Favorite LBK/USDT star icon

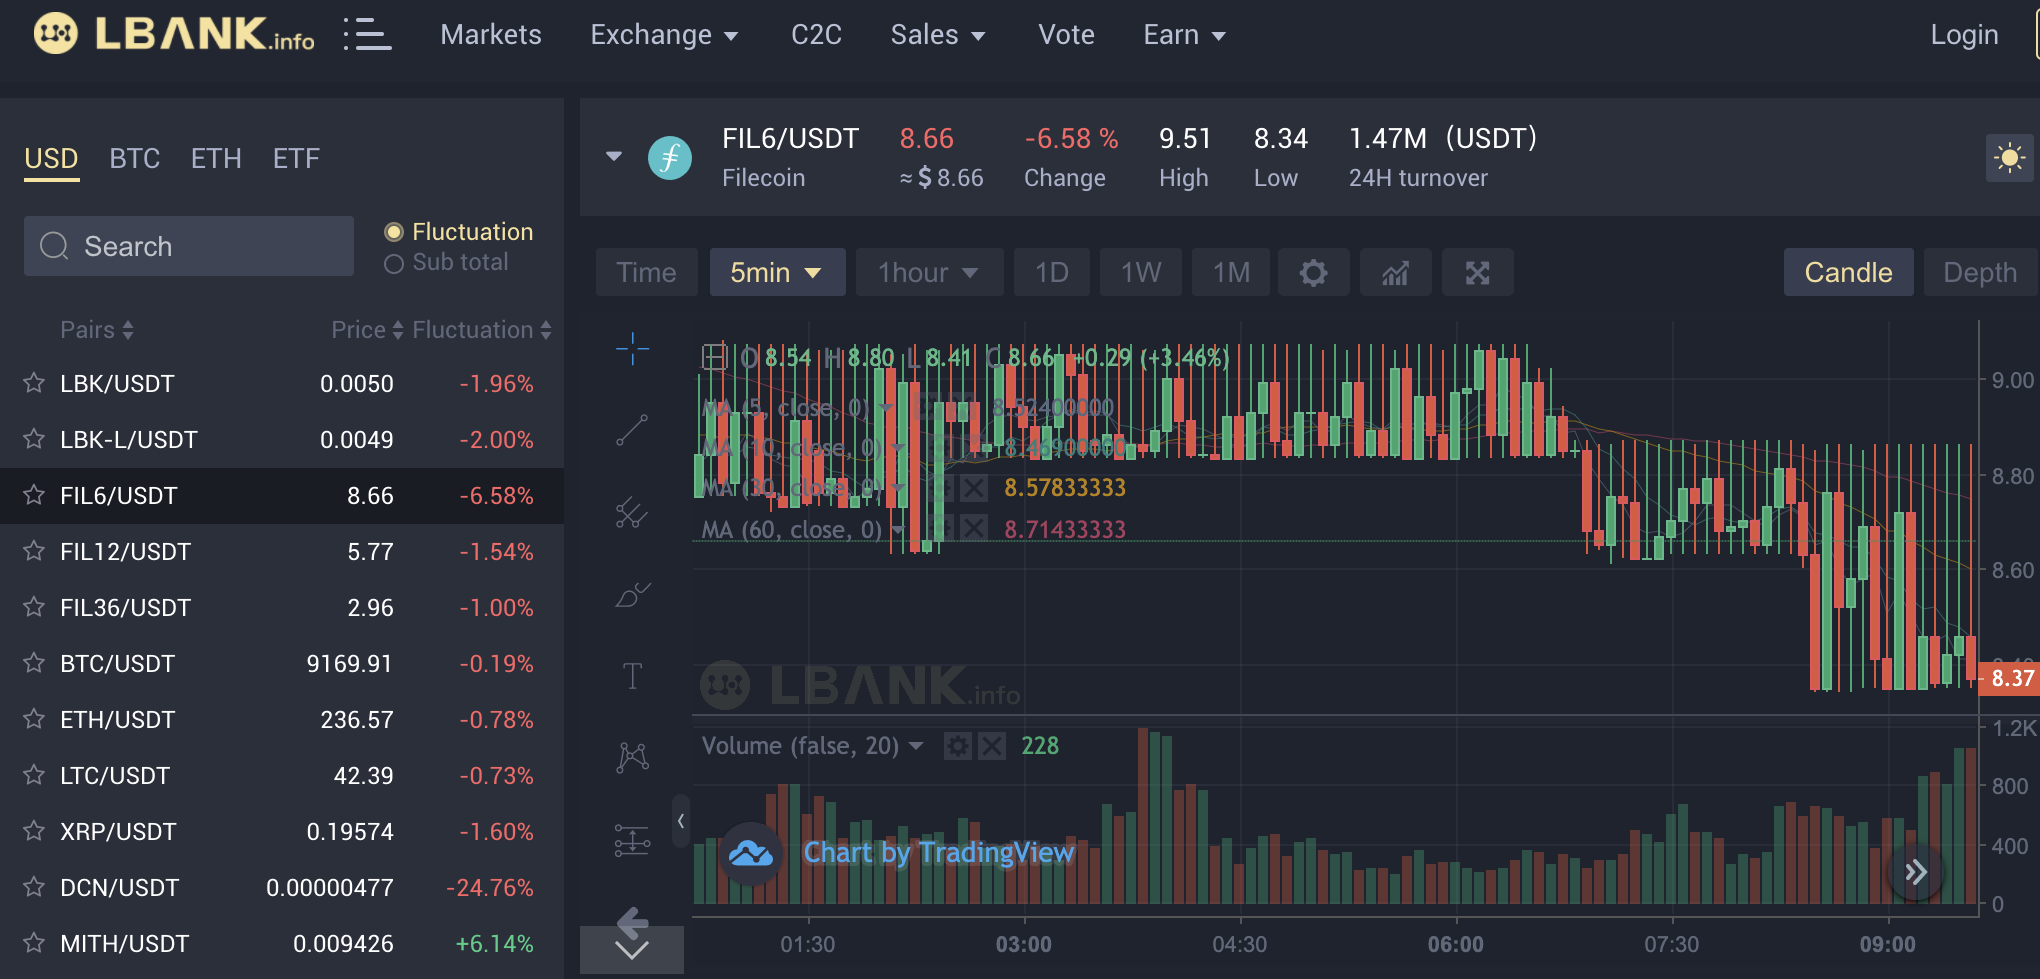(x=34, y=383)
